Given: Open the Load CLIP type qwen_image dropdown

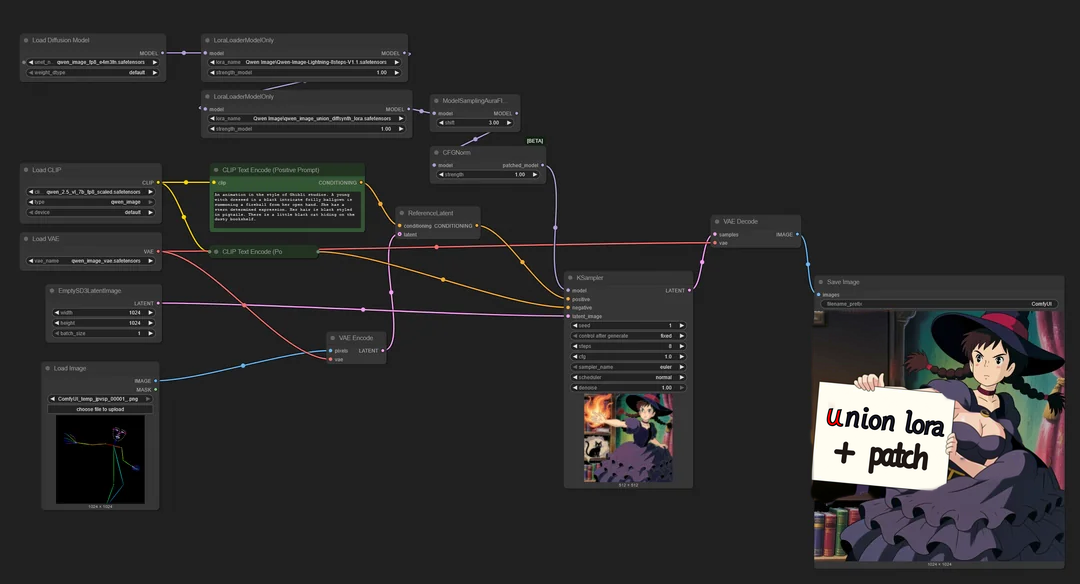Looking at the screenshot, I should pos(91,202).
